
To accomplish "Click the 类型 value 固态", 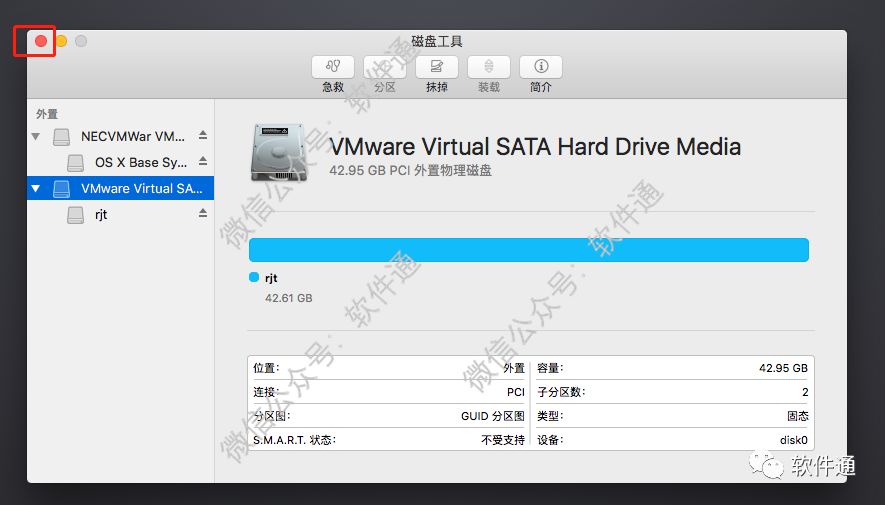I will (x=798, y=416).
